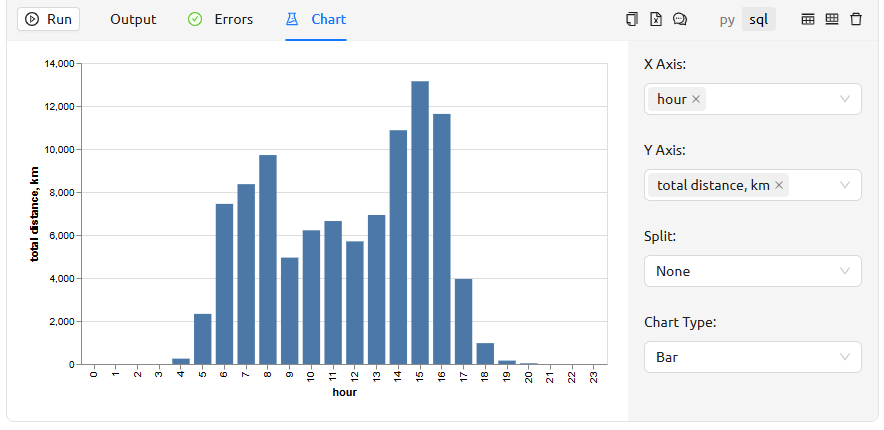This screenshot has width=884, height=430.
Task: Click the Excel export file icon
Action: (655, 19)
